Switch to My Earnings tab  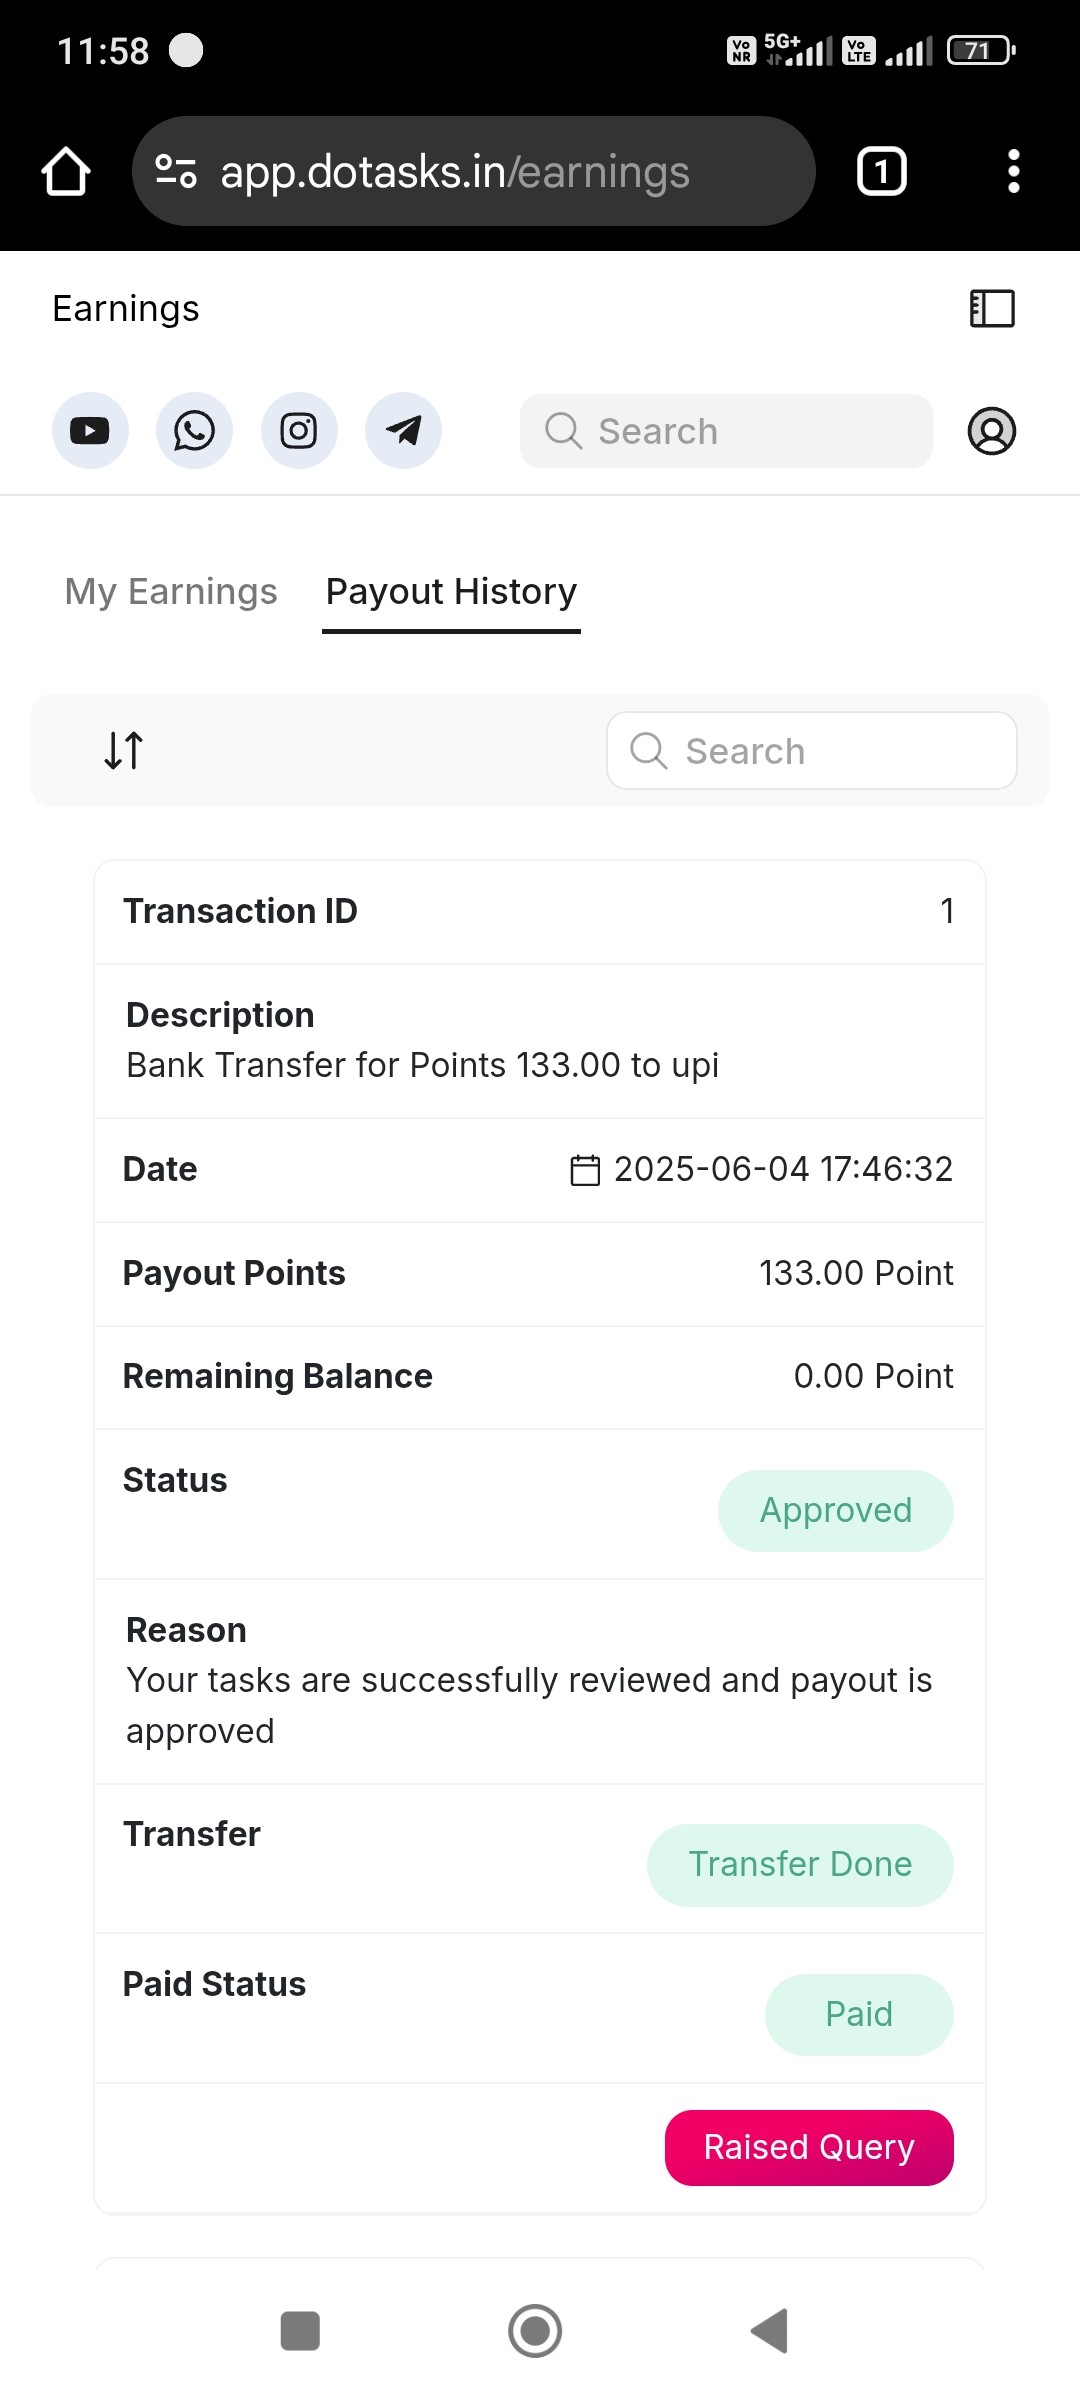(171, 592)
